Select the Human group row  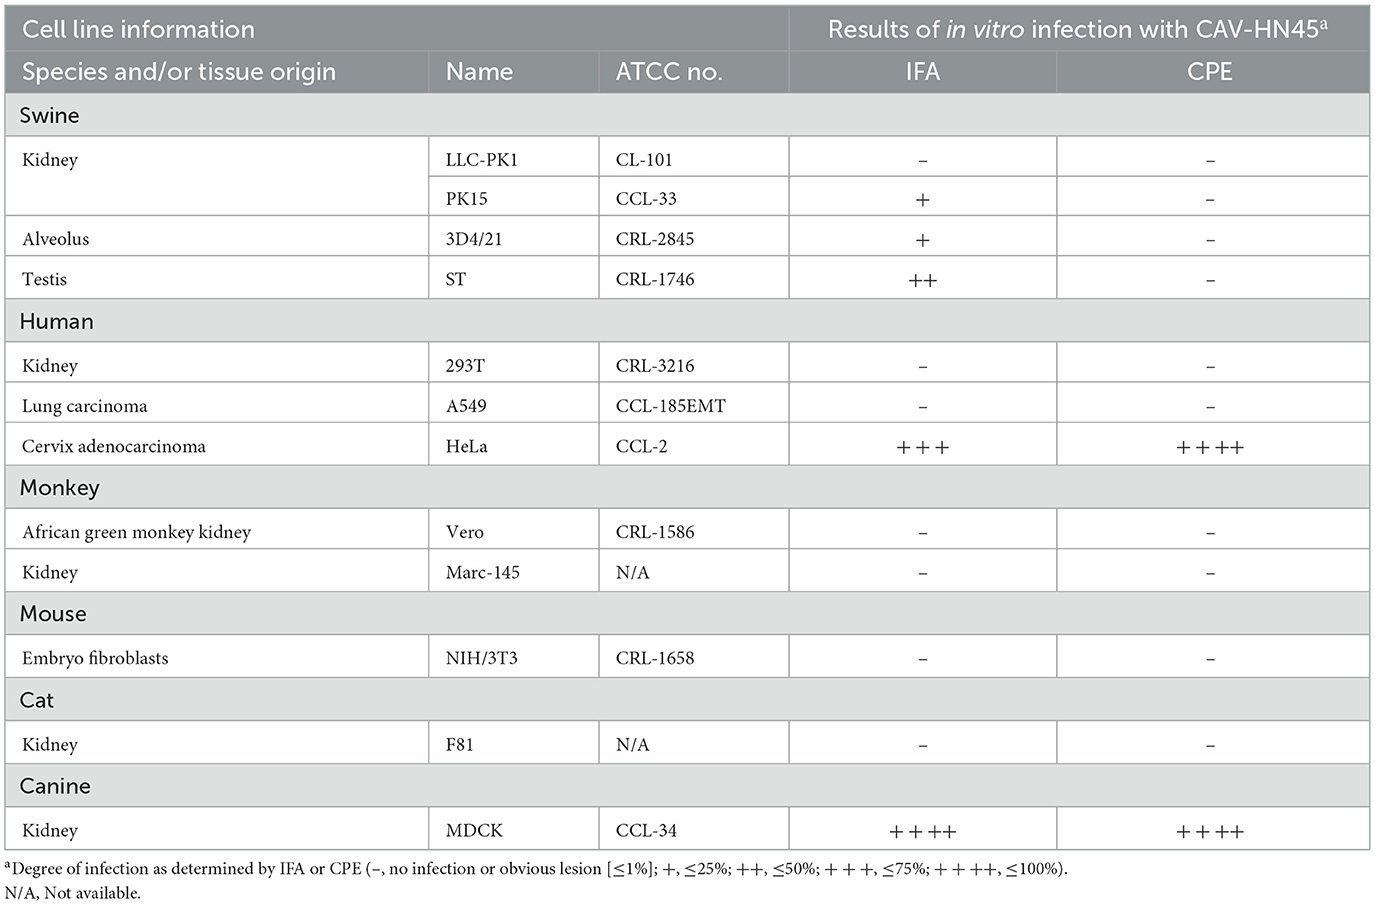tap(57, 321)
